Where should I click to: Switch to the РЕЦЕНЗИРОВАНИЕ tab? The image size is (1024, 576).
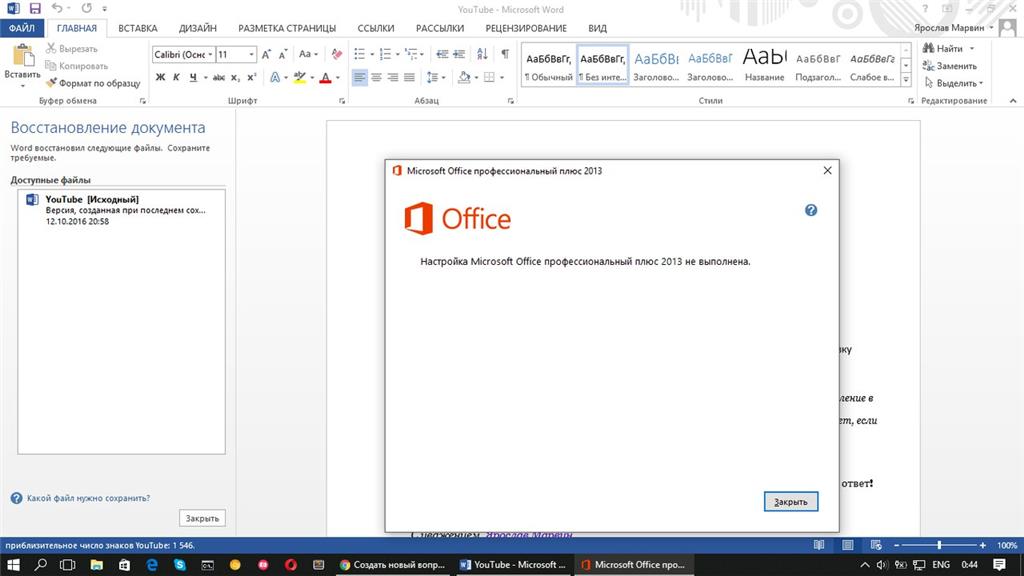pos(526,28)
